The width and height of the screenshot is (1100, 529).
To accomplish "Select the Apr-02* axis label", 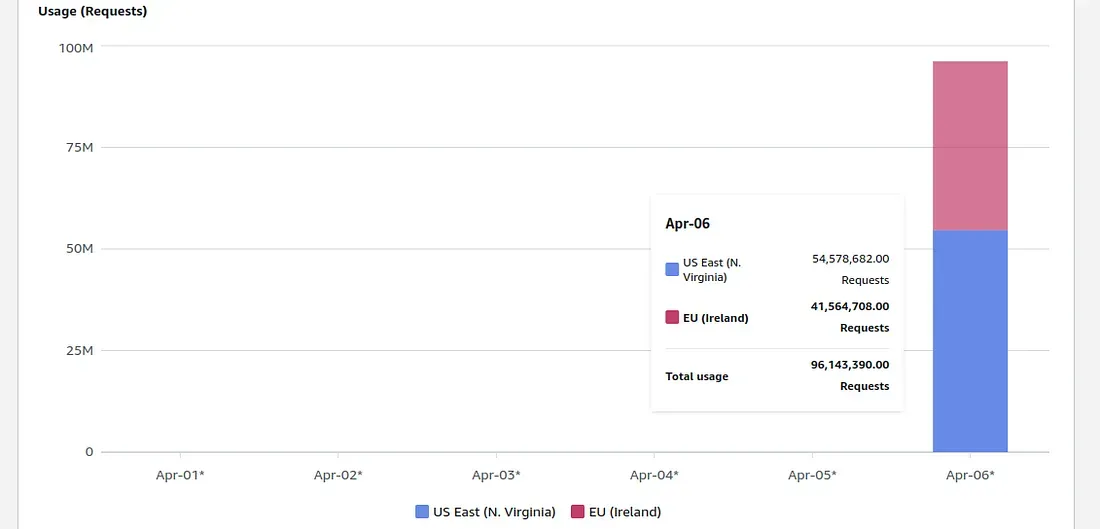I will coord(338,475).
